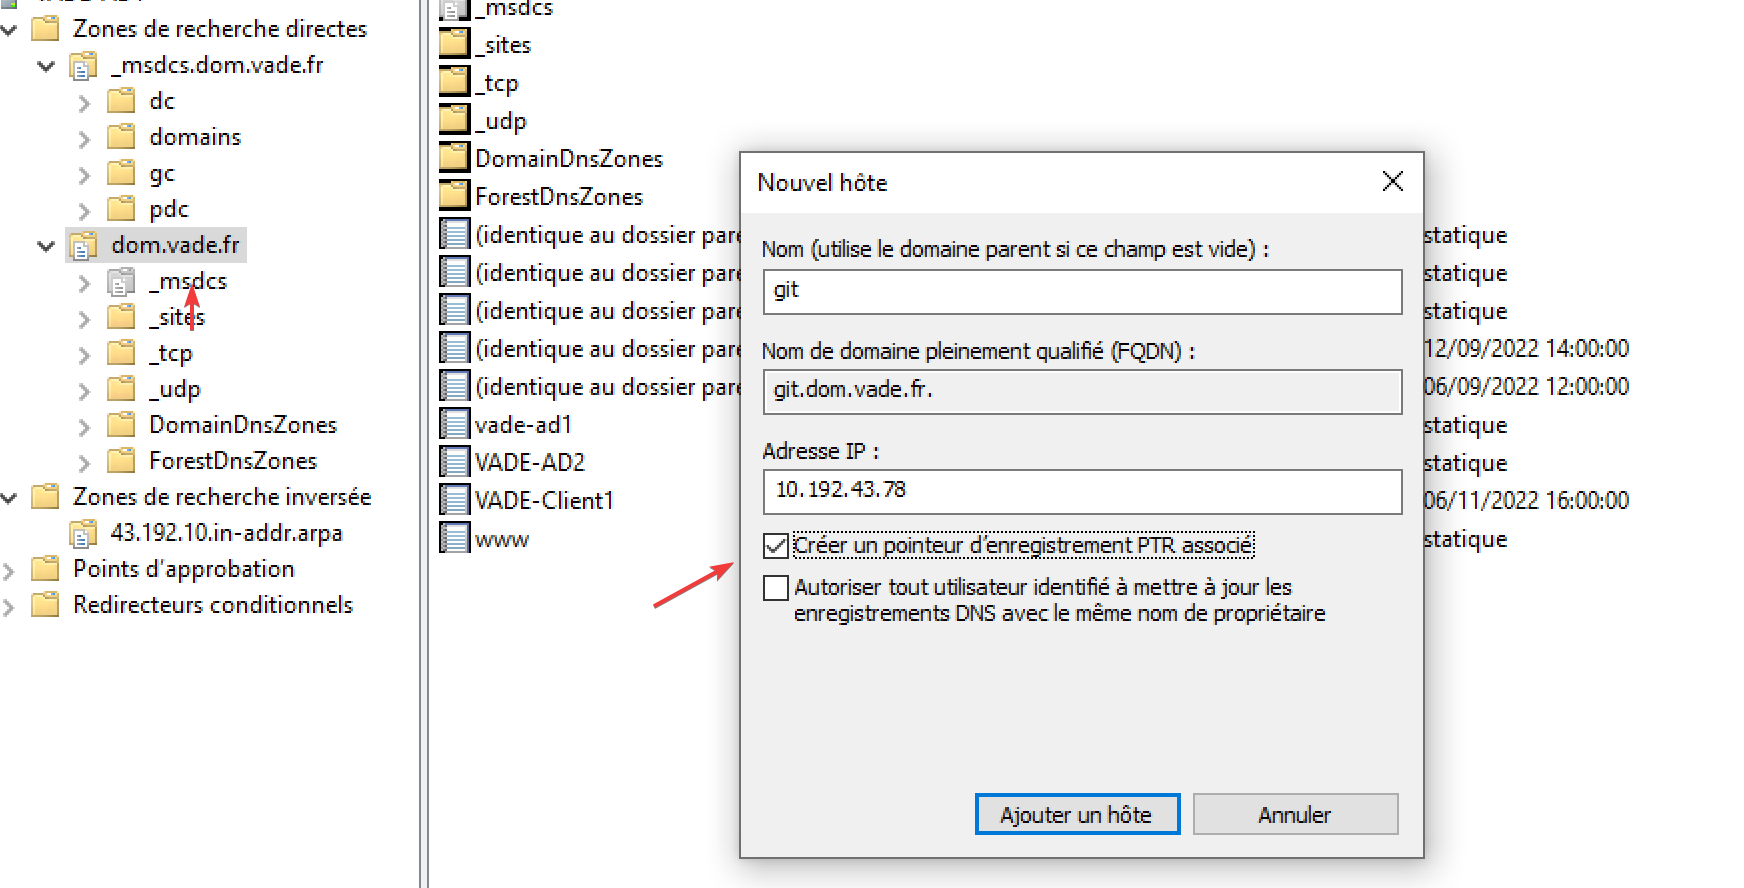This screenshot has width=1744, height=888.
Task: Expand the Redirecteurs conditionnels node
Action: (x=10, y=607)
